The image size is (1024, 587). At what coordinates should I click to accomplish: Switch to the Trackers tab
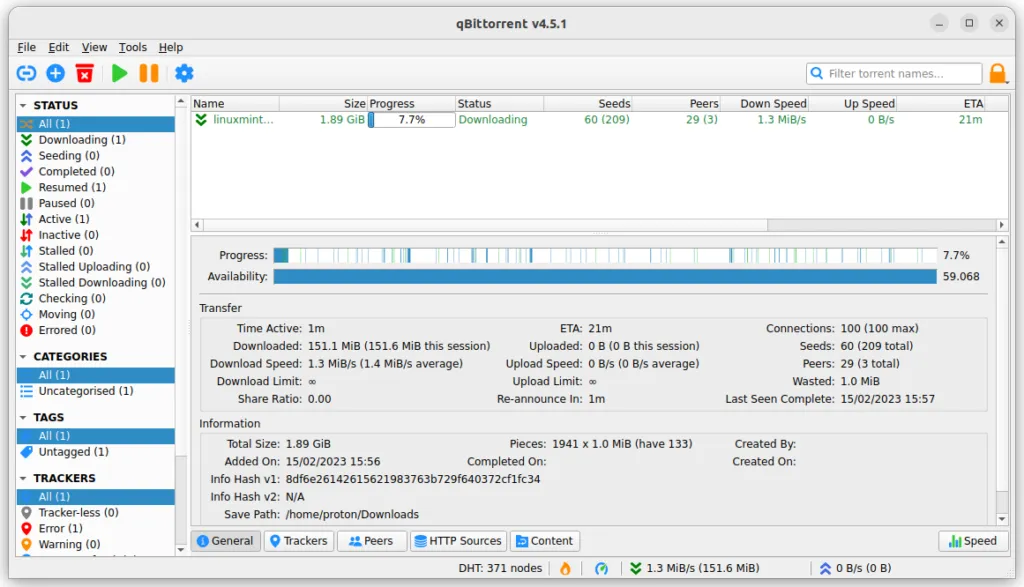(298, 541)
